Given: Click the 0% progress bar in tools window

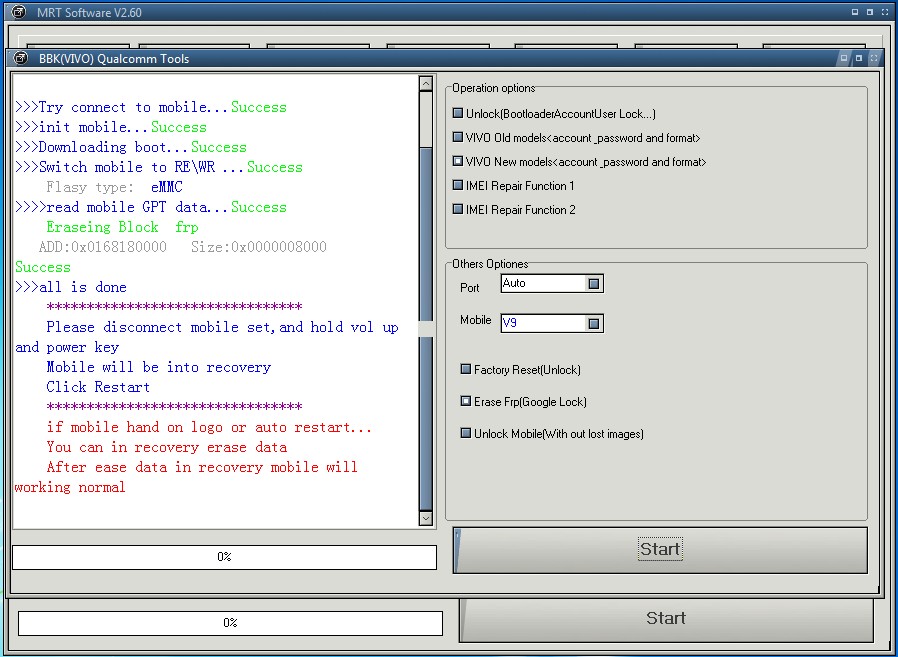Looking at the screenshot, I should click(x=224, y=557).
